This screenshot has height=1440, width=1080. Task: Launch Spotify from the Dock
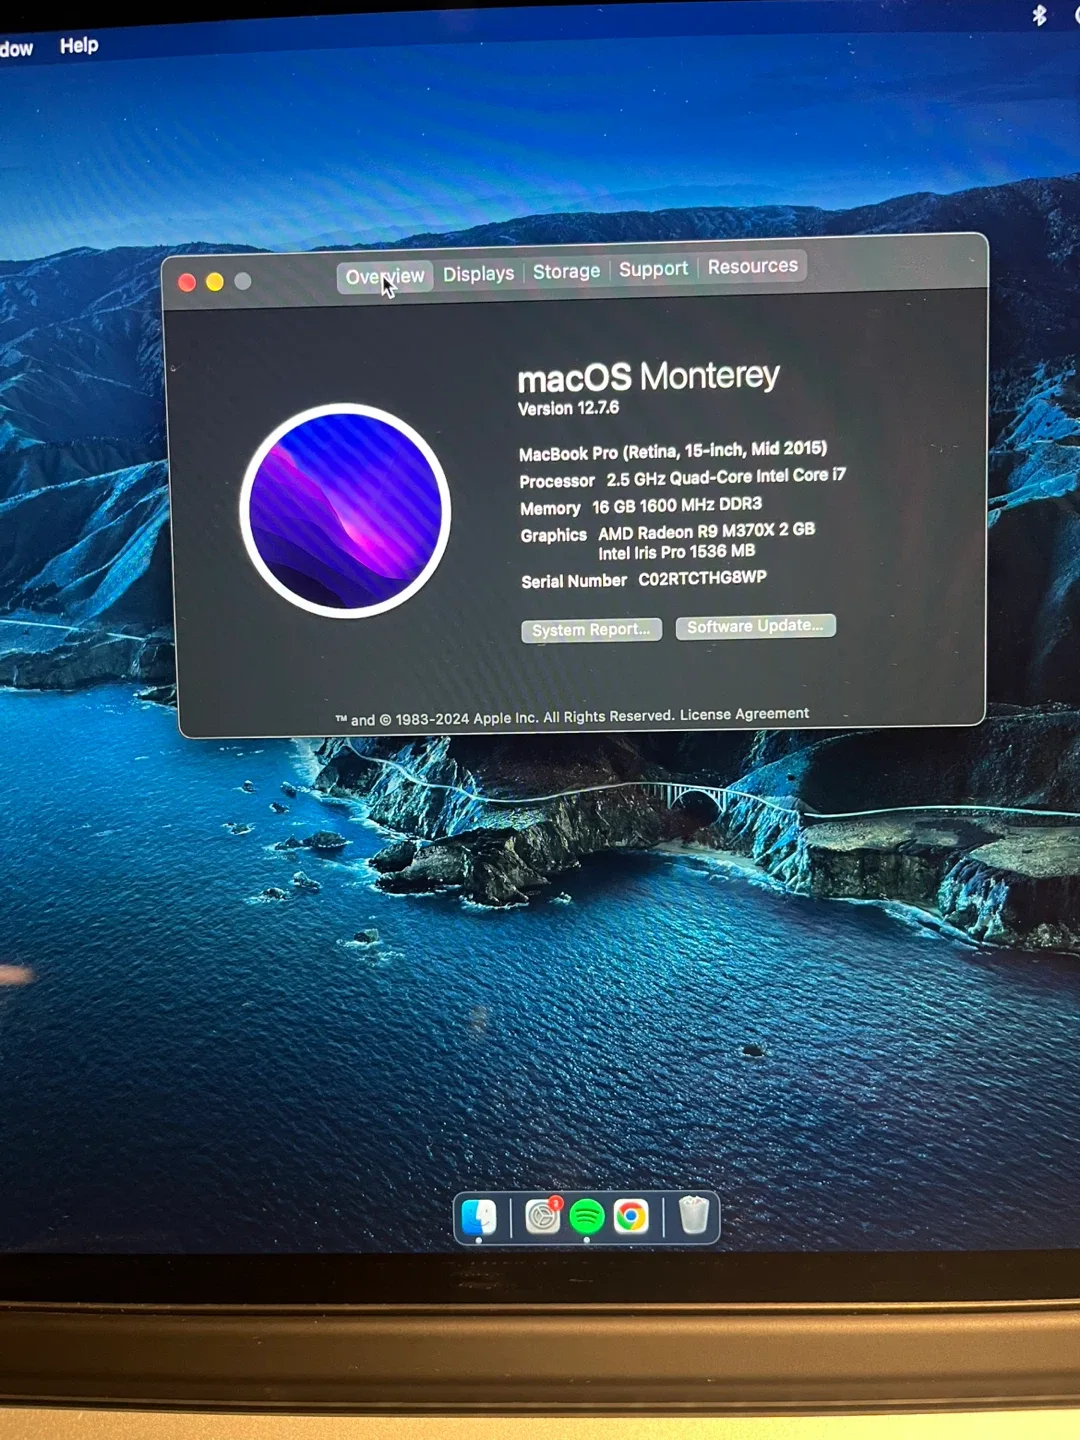(587, 1216)
